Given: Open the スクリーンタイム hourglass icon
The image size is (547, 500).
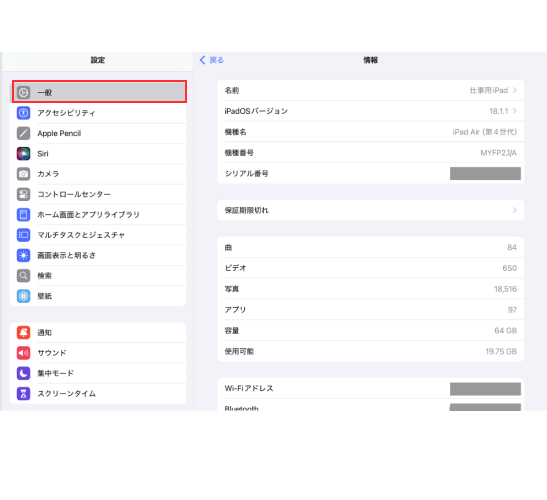Looking at the screenshot, I should tap(23, 394).
